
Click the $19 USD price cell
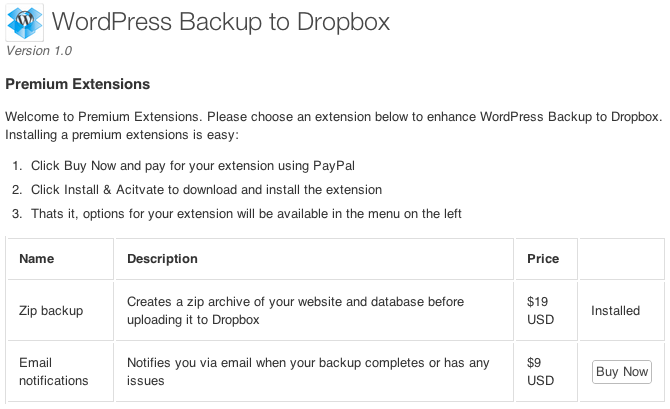[x=541, y=311]
